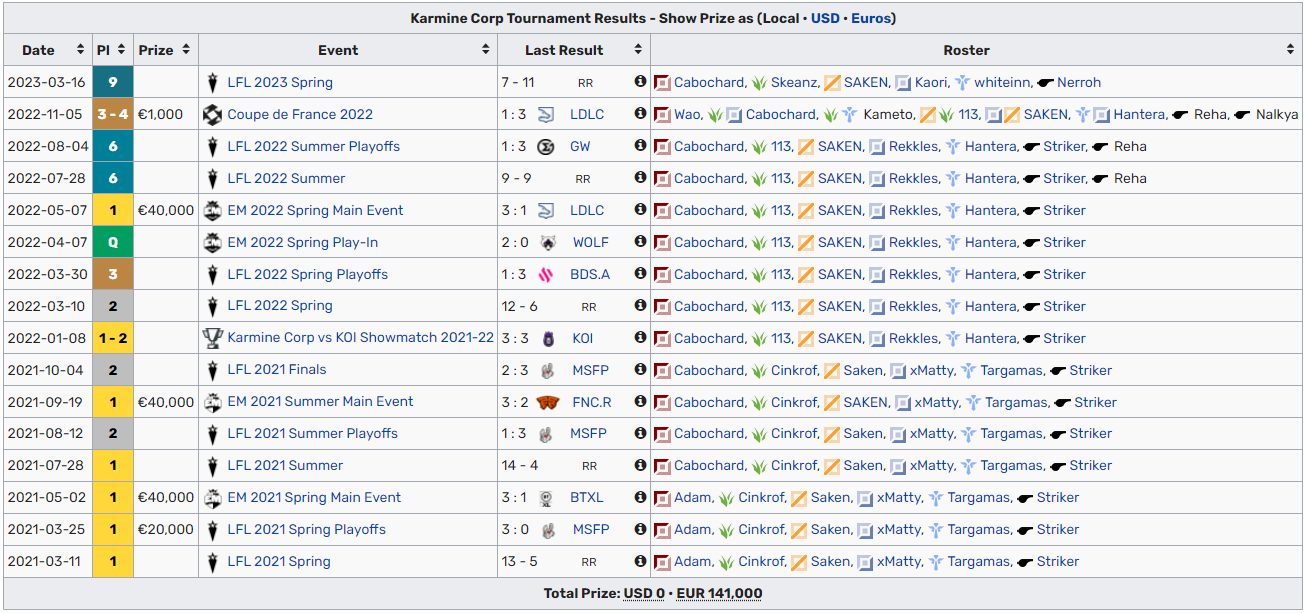Click info icon for LFL 2023 Spring row

tap(640, 82)
